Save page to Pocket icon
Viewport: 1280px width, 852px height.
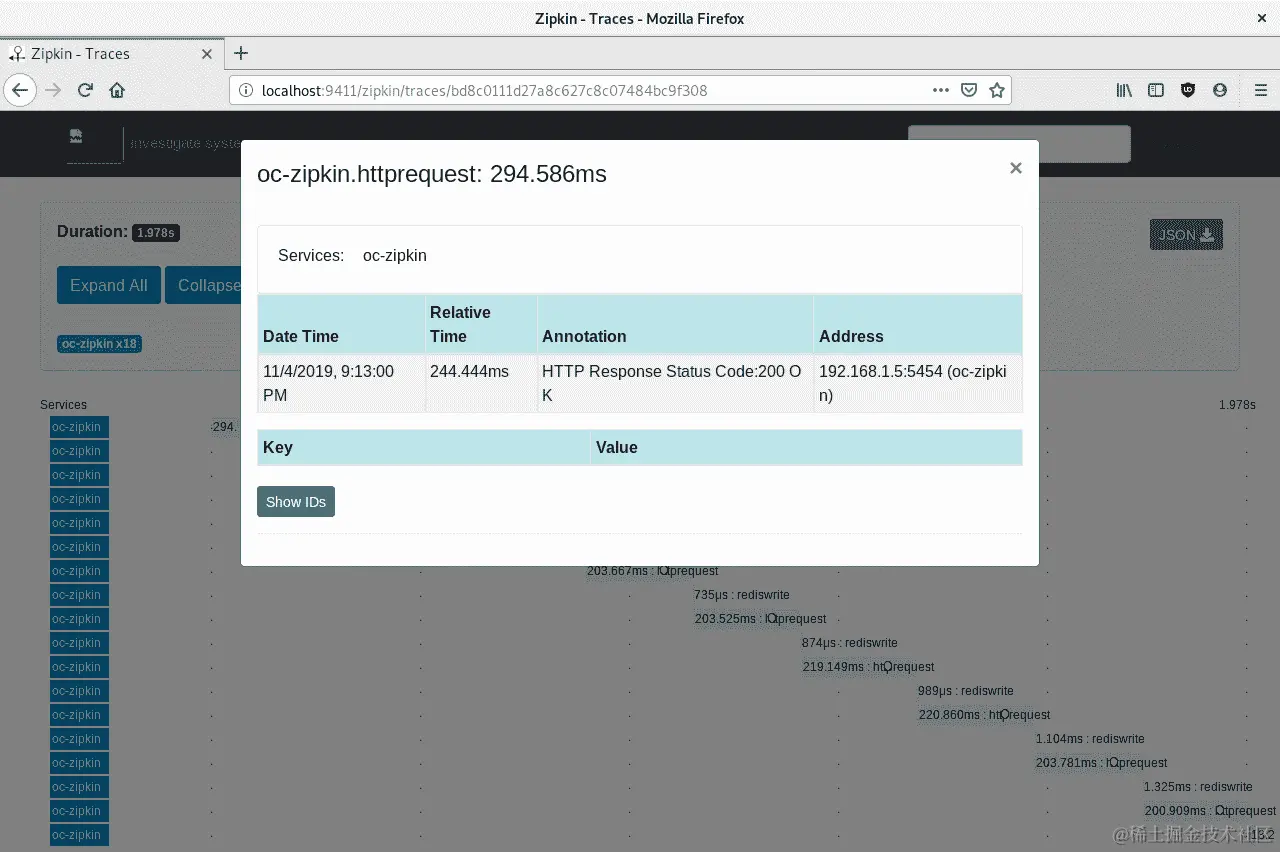969,90
